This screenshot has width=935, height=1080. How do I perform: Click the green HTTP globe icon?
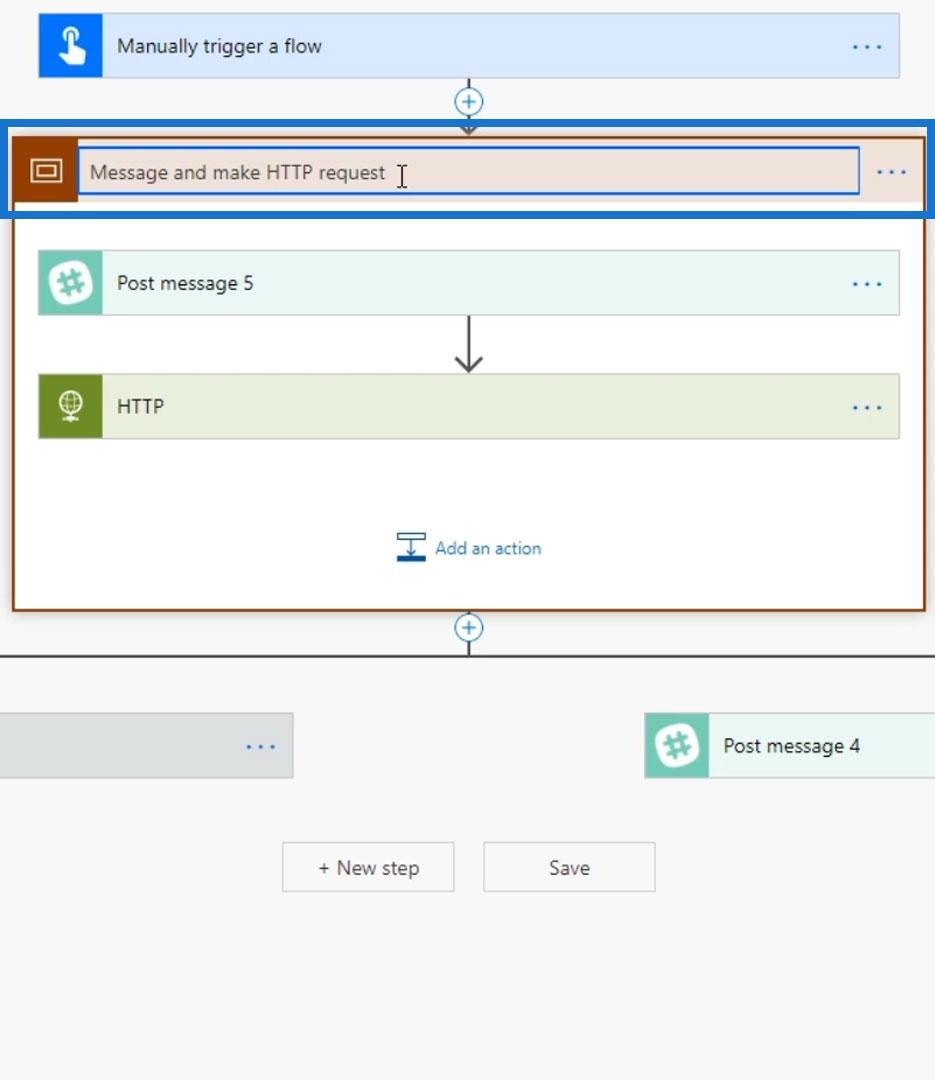(71, 406)
